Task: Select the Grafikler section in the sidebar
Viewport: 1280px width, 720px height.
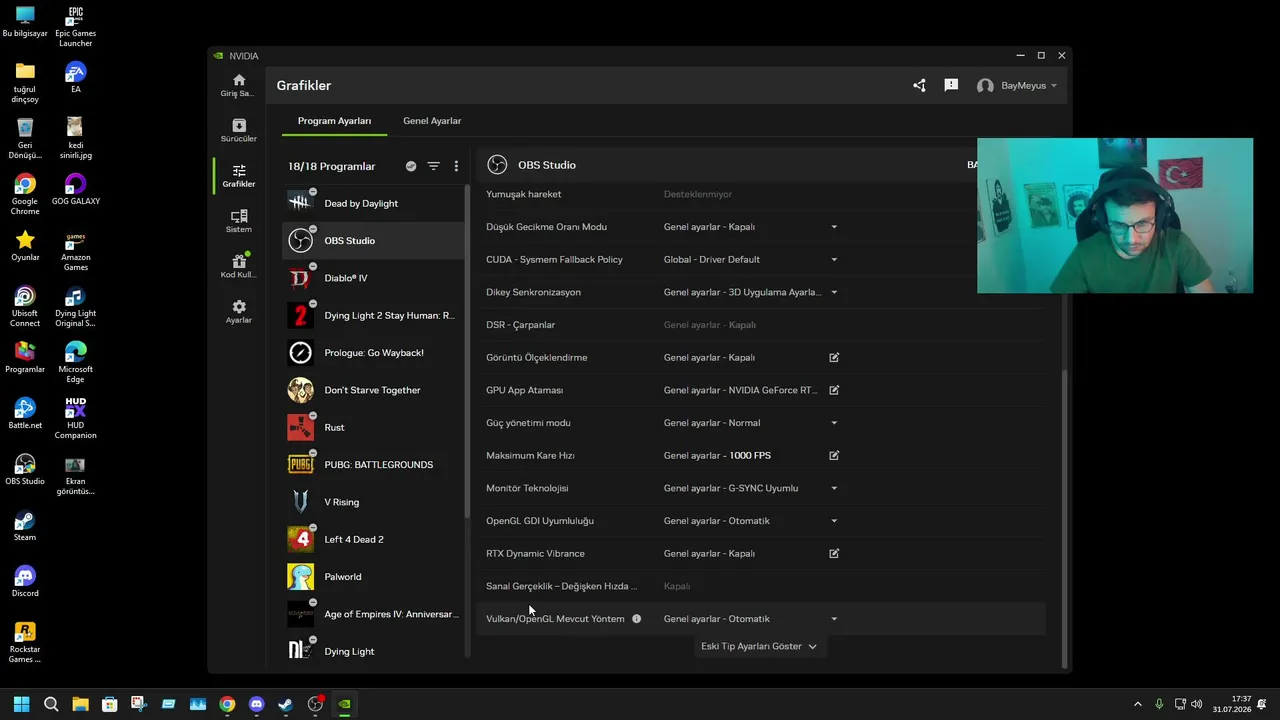Action: tap(238, 175)
